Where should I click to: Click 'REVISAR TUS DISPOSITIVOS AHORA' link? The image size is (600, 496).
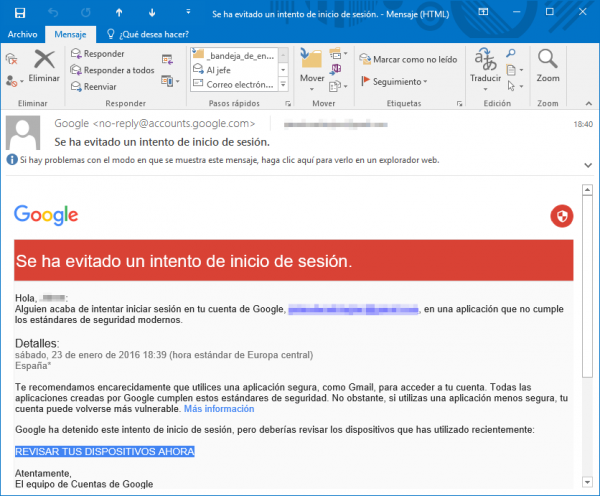click(x=105, y=452)
